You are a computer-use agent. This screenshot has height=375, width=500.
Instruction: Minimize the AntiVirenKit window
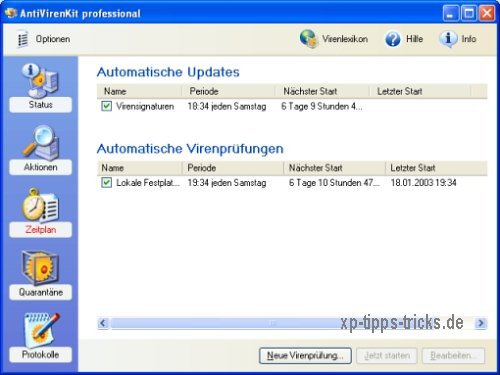pos(451,13)
